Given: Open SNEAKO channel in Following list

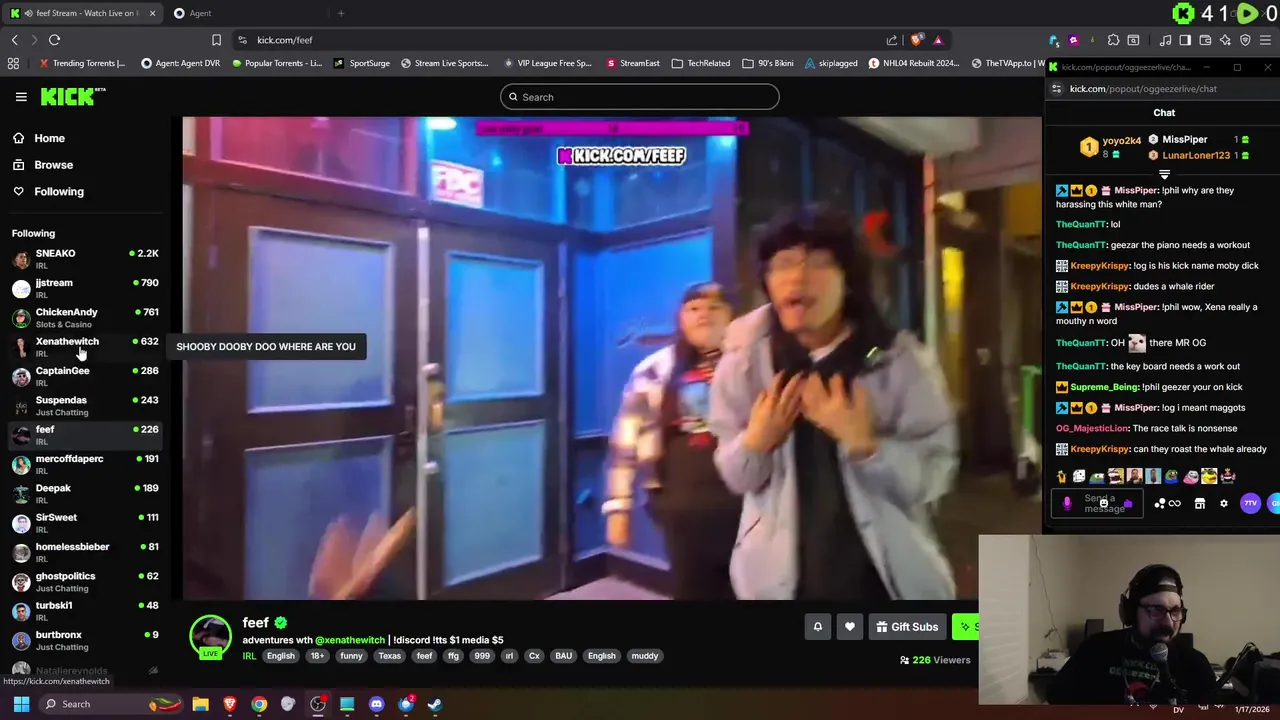Looking at the screenshot, I should tap(85, 259).
